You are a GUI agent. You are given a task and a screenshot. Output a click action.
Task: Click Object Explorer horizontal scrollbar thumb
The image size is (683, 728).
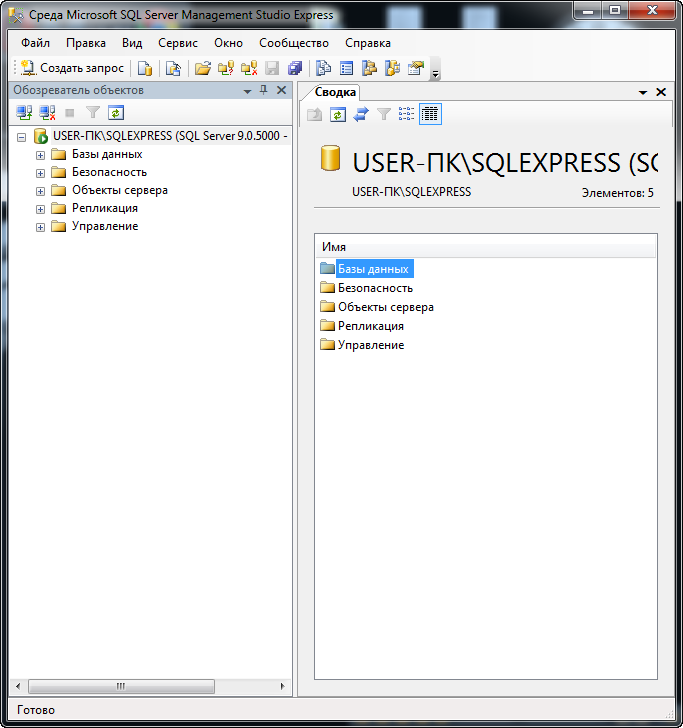click(121, 686)
